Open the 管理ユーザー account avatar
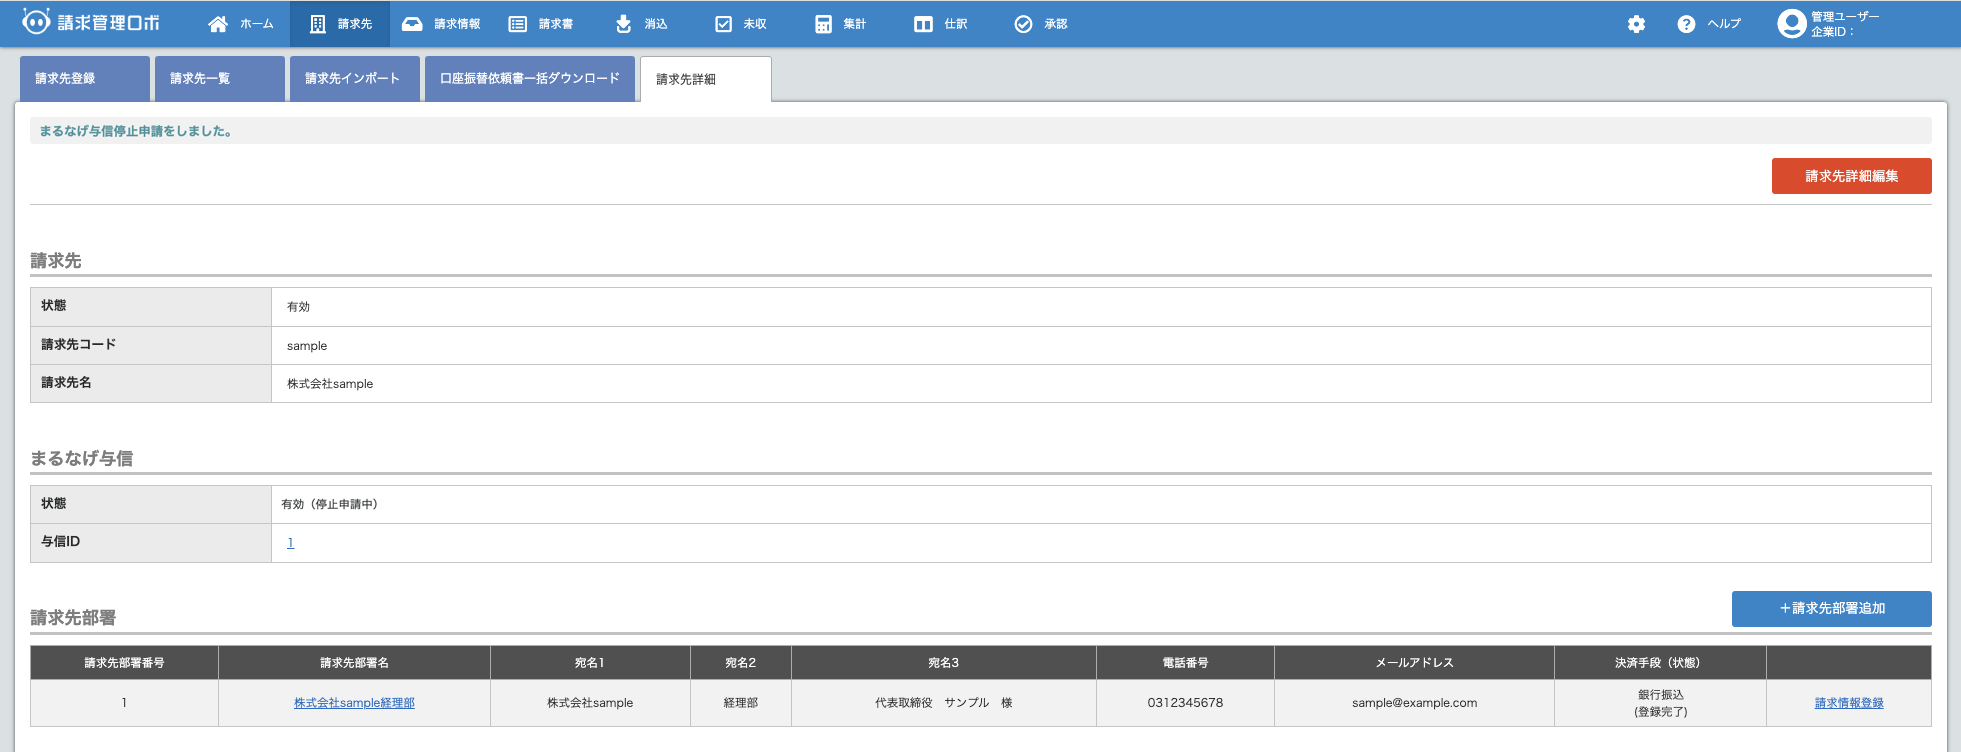Image resolution: width=1961 pixels, height=752 pixels. click(1791, 24)
